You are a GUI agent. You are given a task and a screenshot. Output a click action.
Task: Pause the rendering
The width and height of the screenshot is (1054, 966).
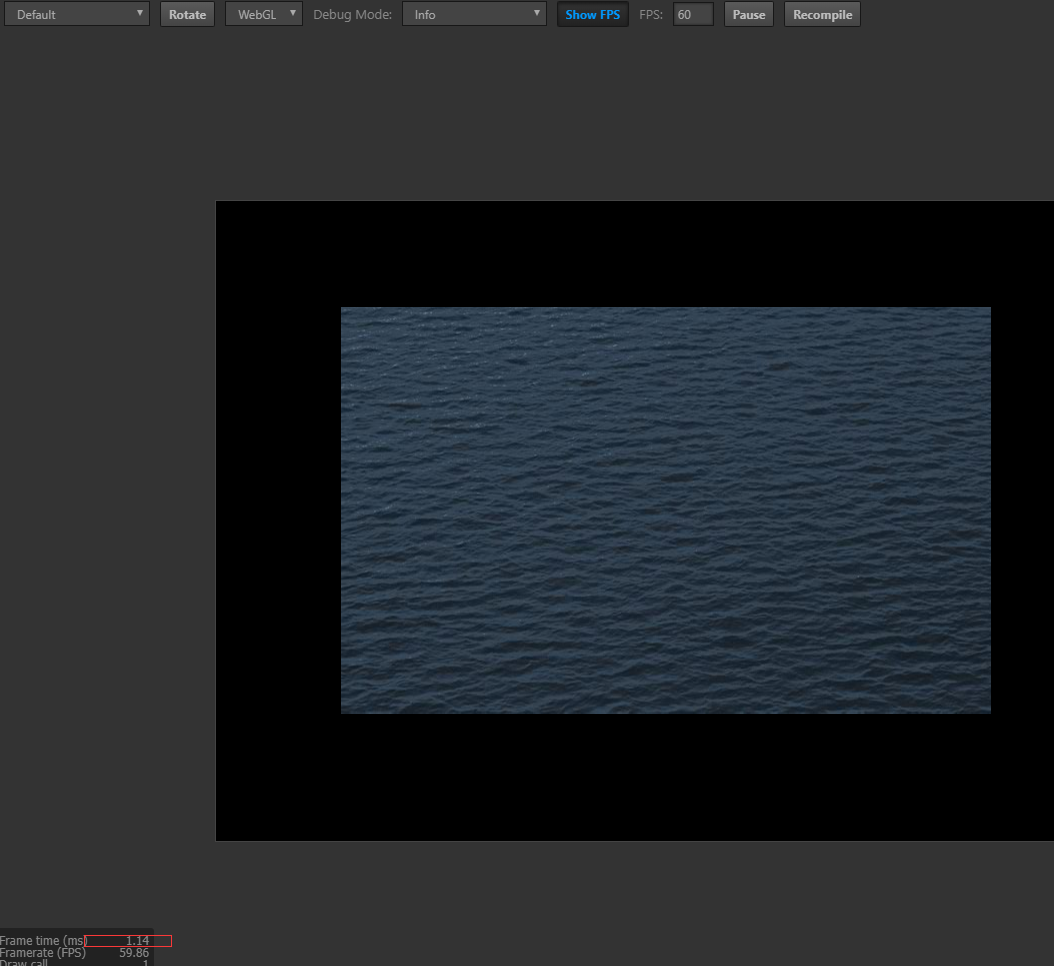point(748,14)
